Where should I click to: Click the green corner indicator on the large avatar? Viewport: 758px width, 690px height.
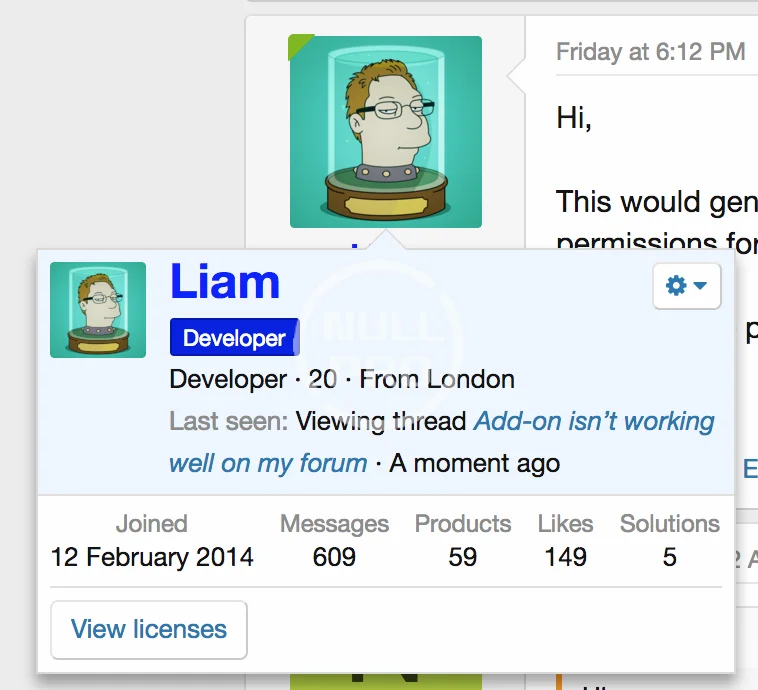click(x=298, y=45)
